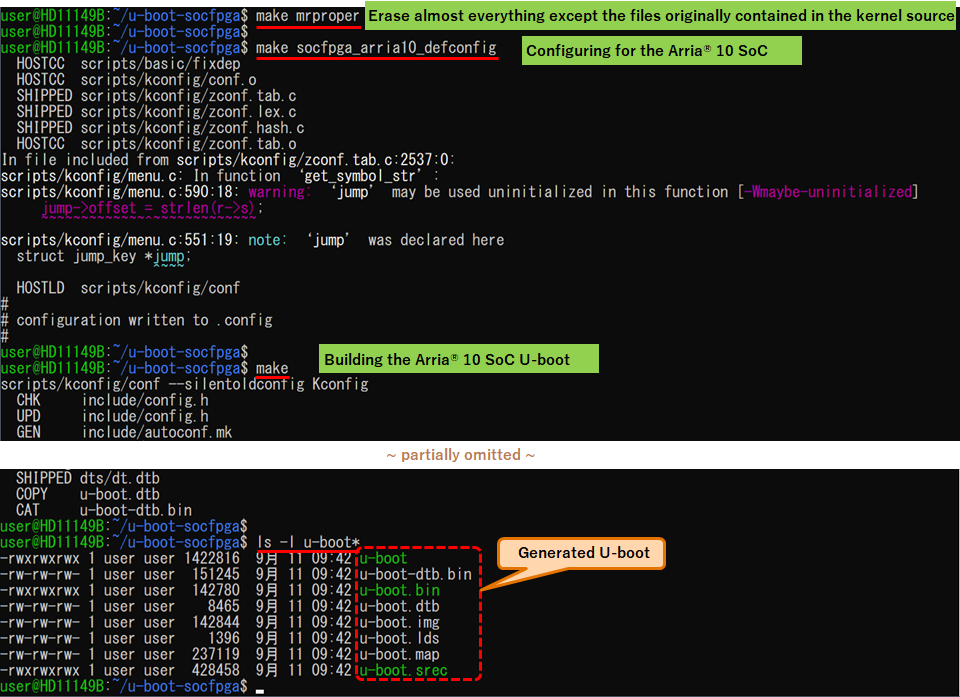
Task: Click the underlined make command before Kconfig output
Action: (271, 367)
